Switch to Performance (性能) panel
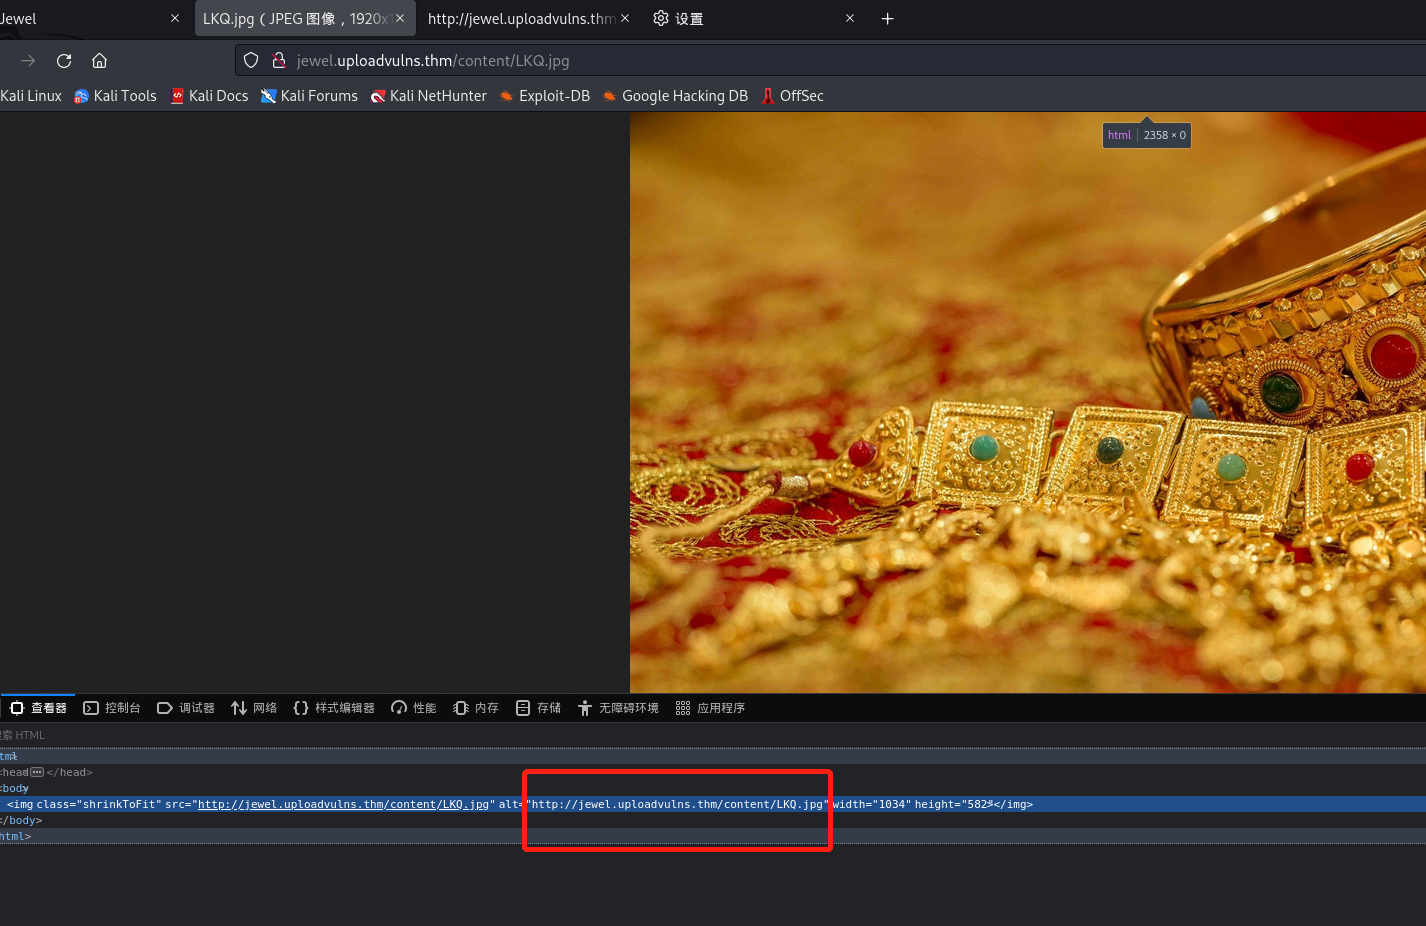Image resolution: width=1426 pixels, height=926 pixels. pos(414,708)
